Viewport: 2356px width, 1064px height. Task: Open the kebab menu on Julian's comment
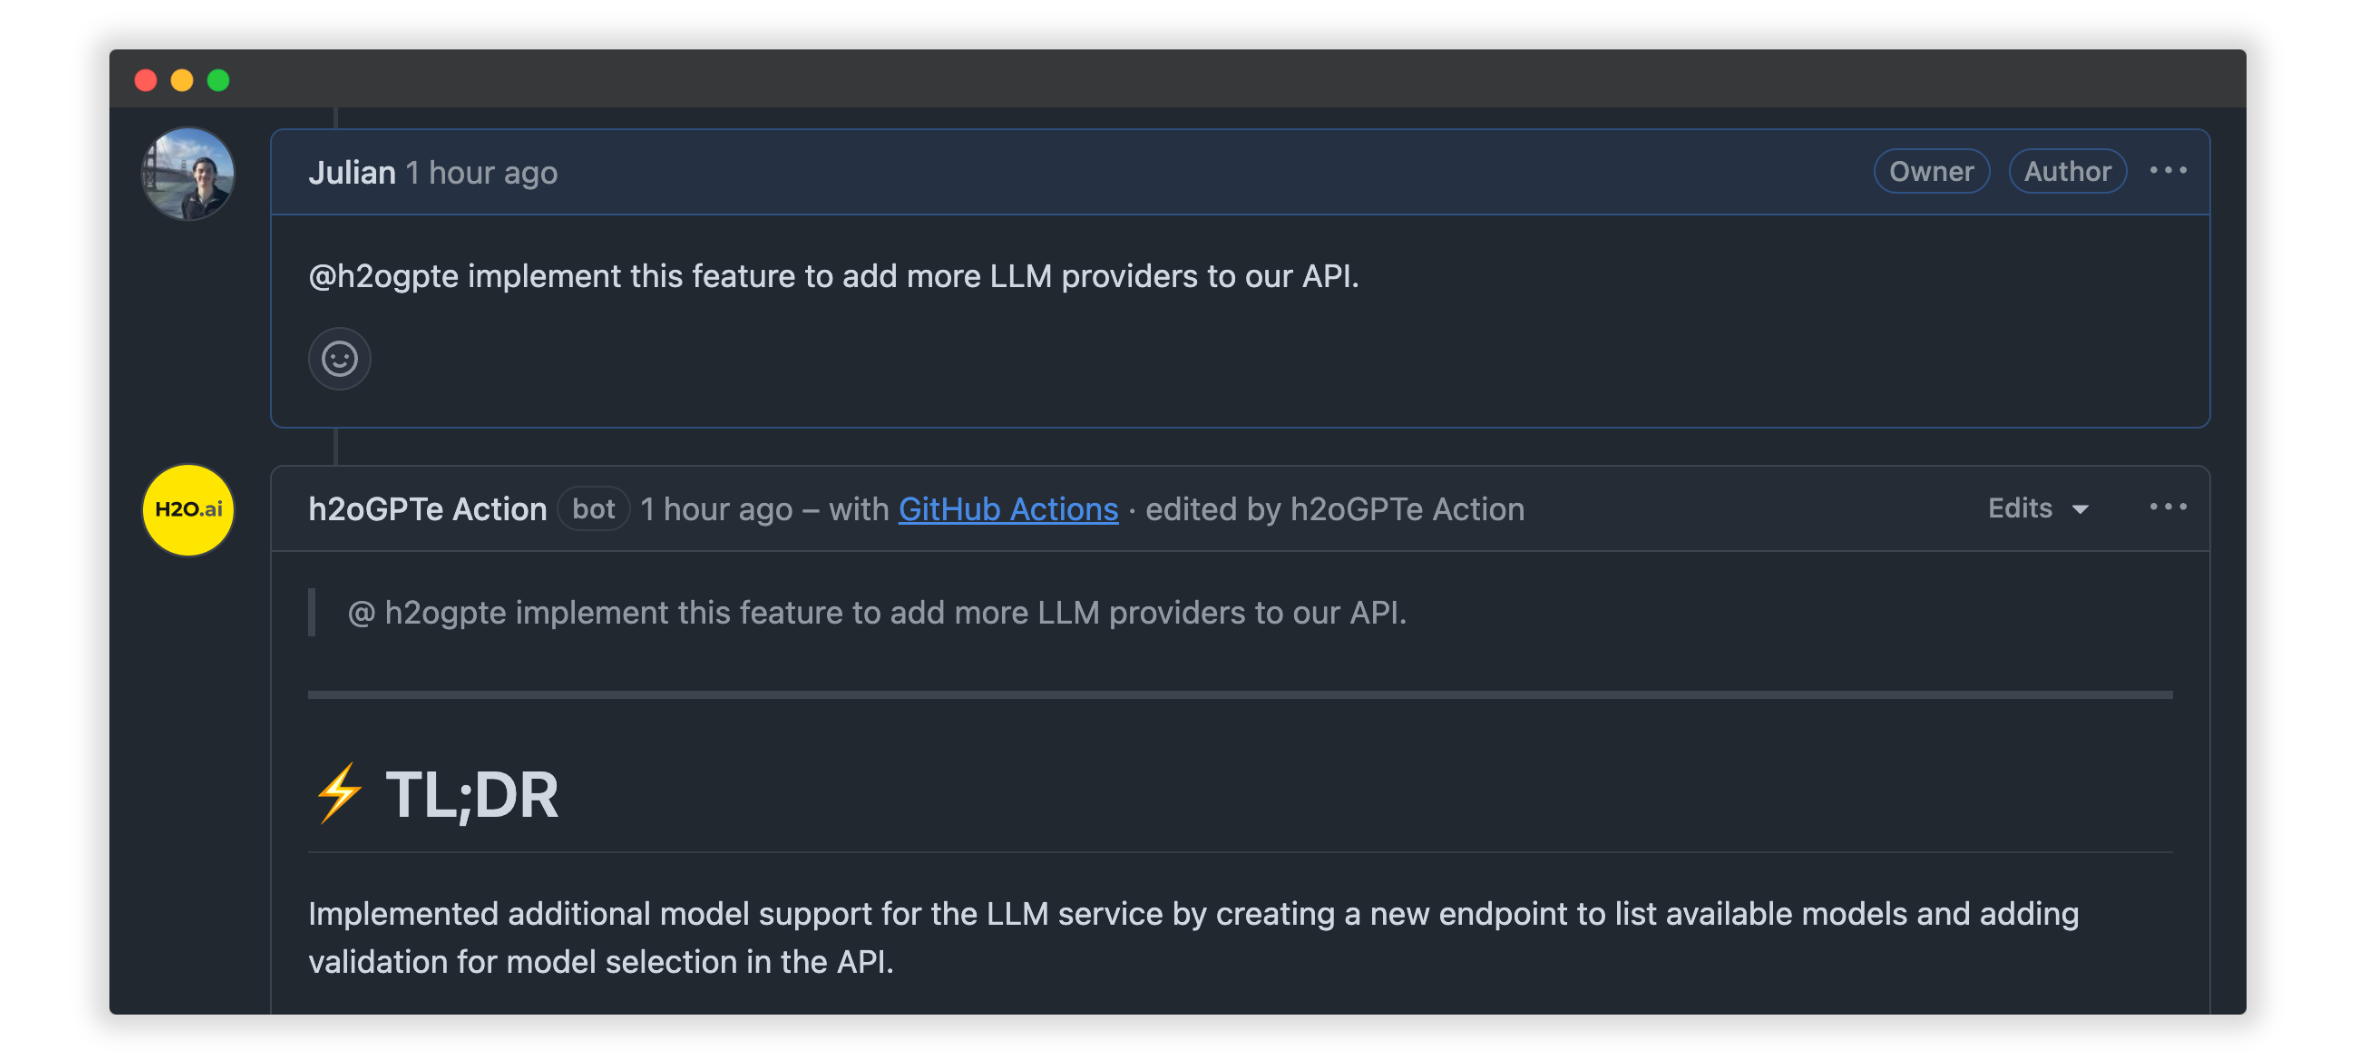point(2168,171)
